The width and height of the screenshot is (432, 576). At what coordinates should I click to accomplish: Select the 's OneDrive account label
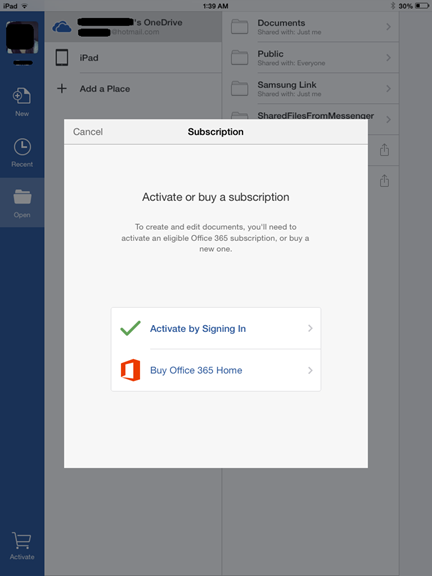(x=130, y=22)
